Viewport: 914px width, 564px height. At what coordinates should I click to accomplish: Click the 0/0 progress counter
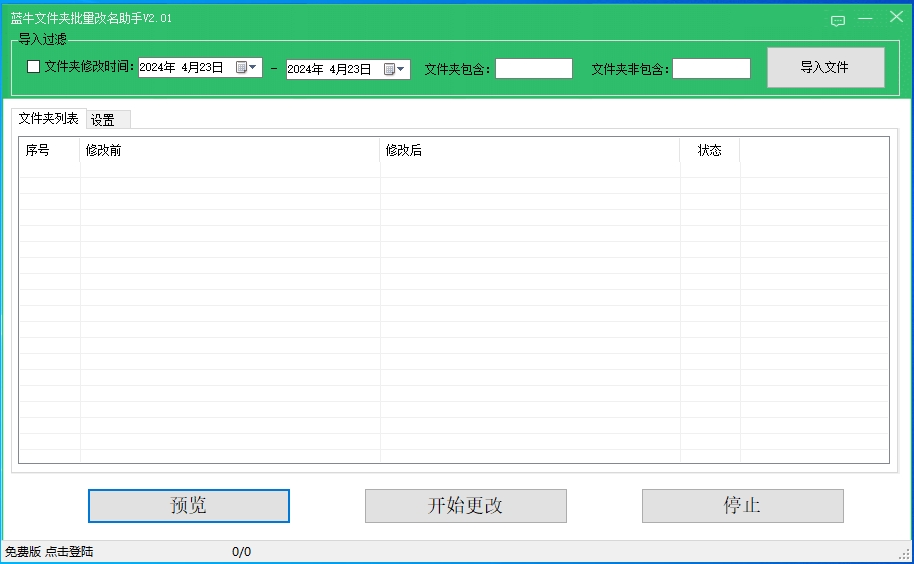coord(241,552)
